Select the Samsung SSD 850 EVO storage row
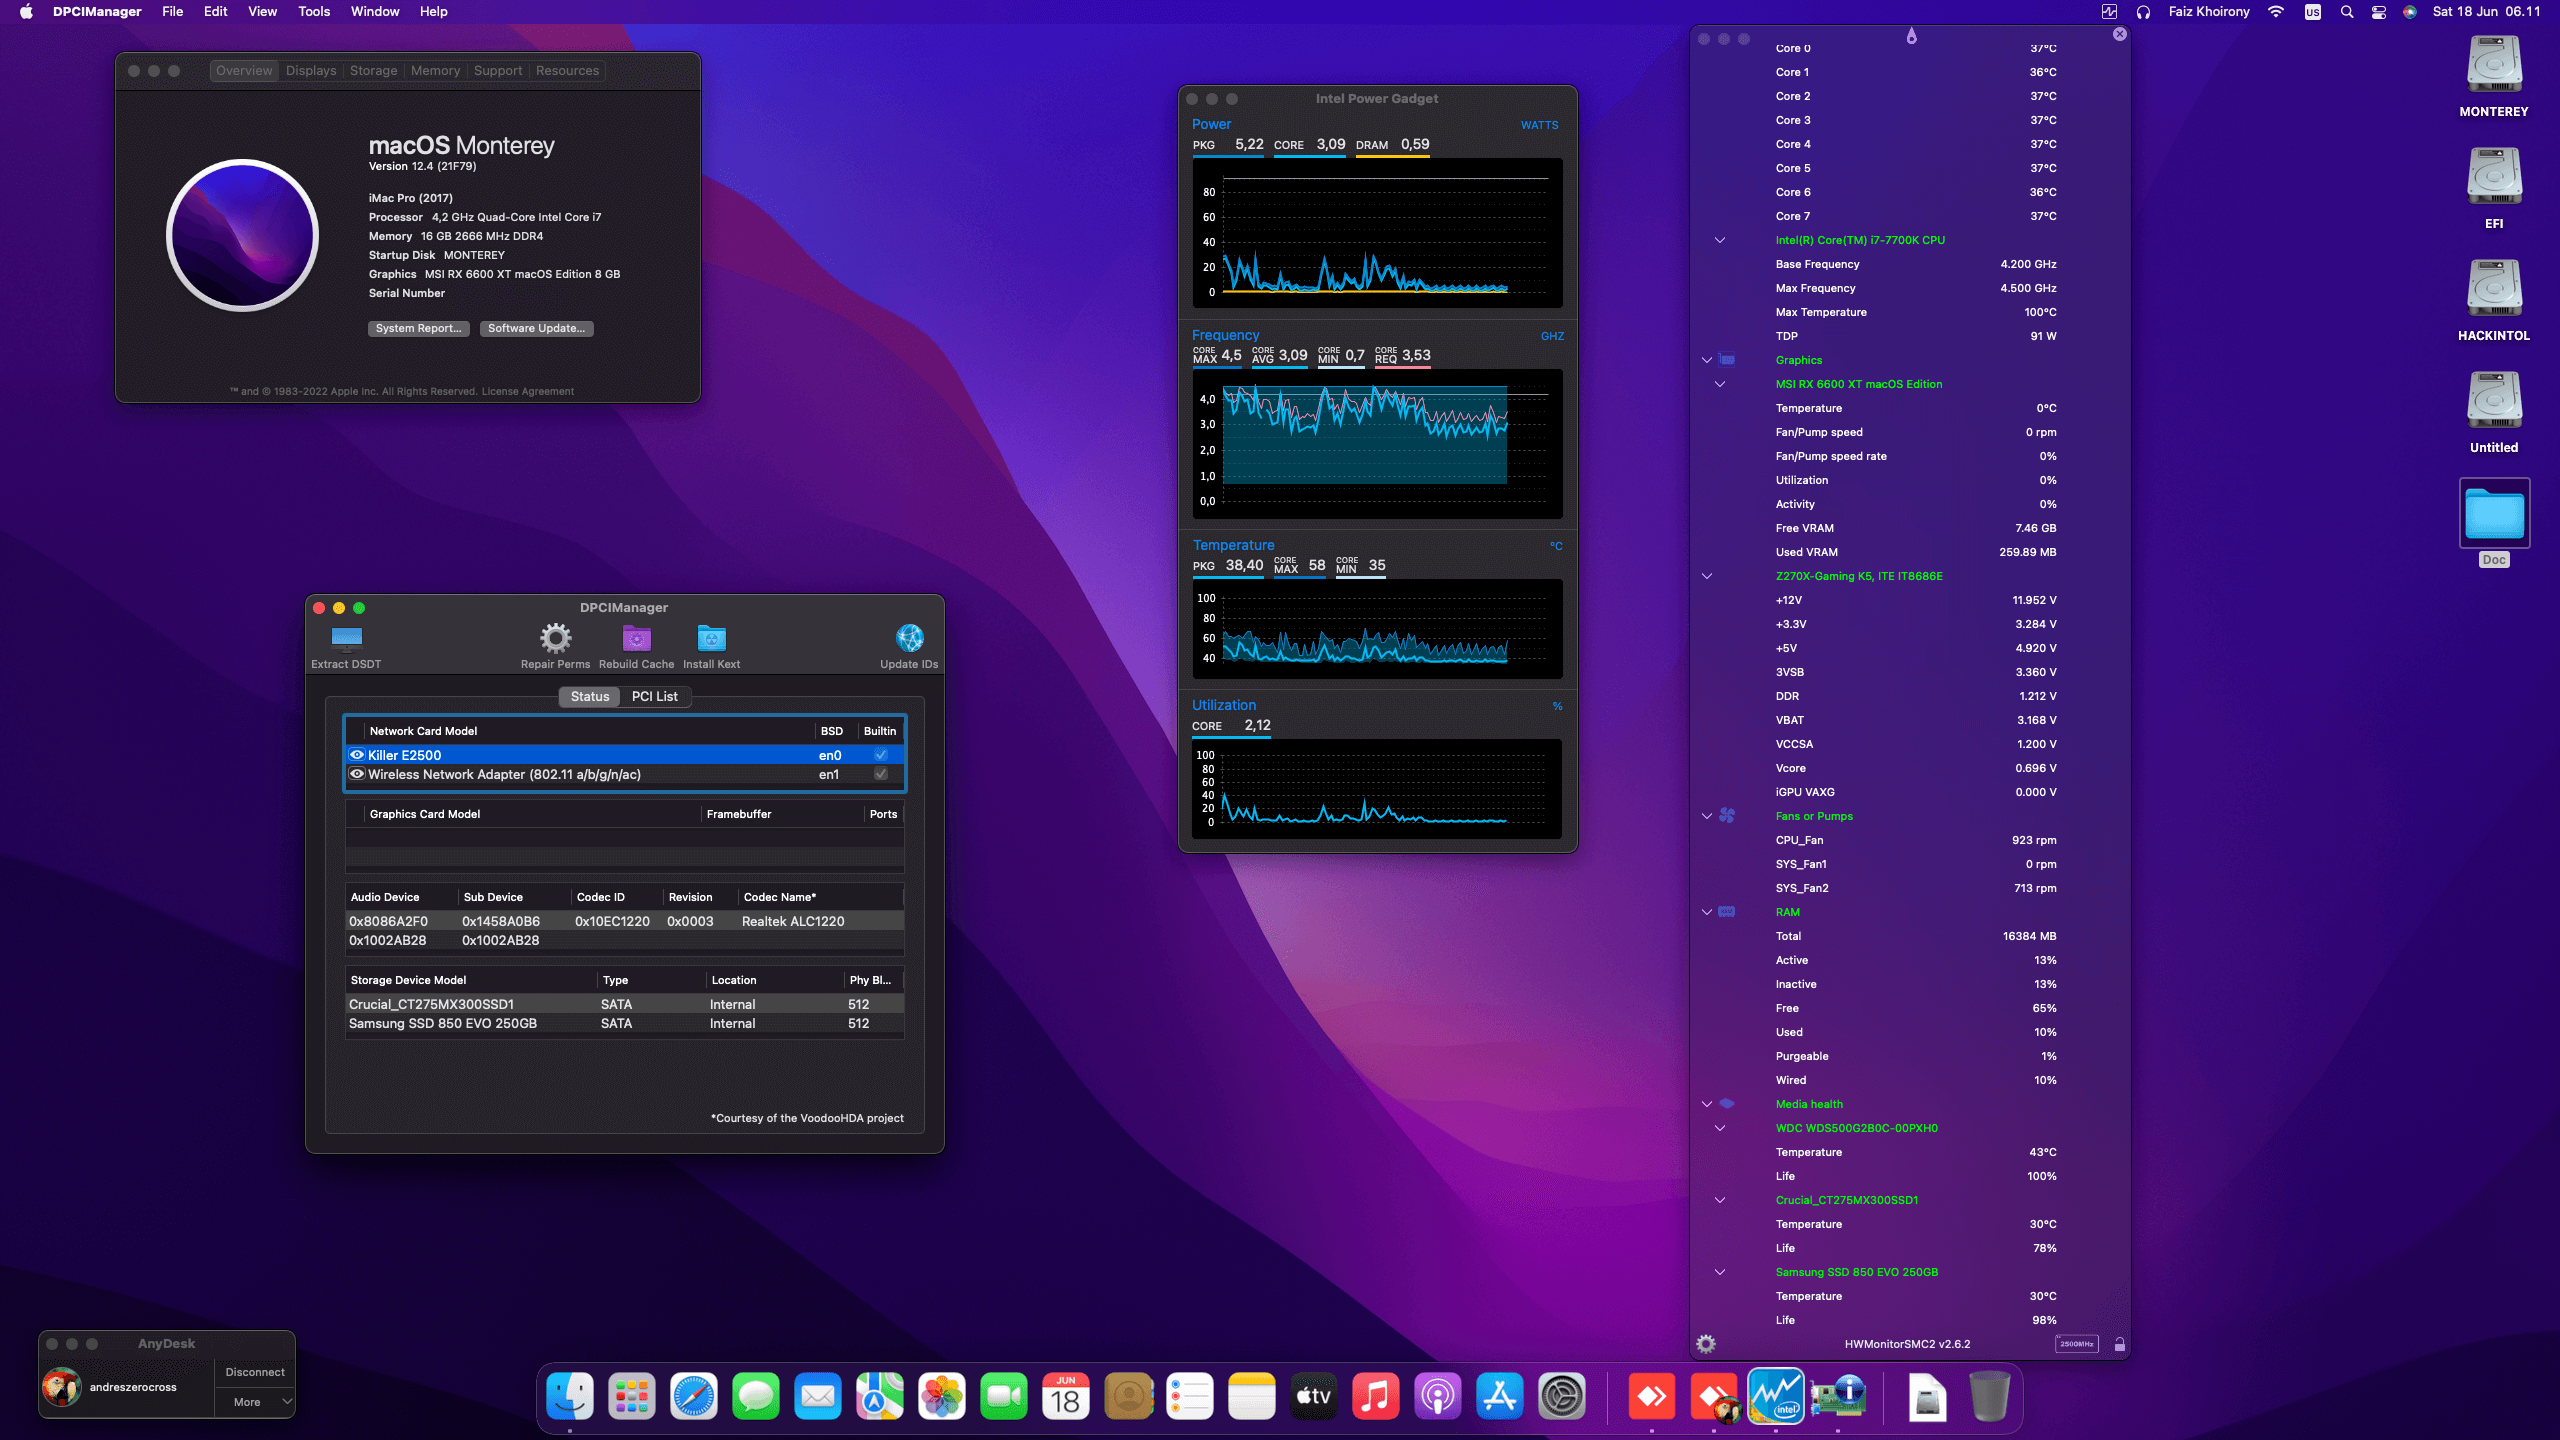Screen dimensions: 2560x1440 coord(443,1023)
